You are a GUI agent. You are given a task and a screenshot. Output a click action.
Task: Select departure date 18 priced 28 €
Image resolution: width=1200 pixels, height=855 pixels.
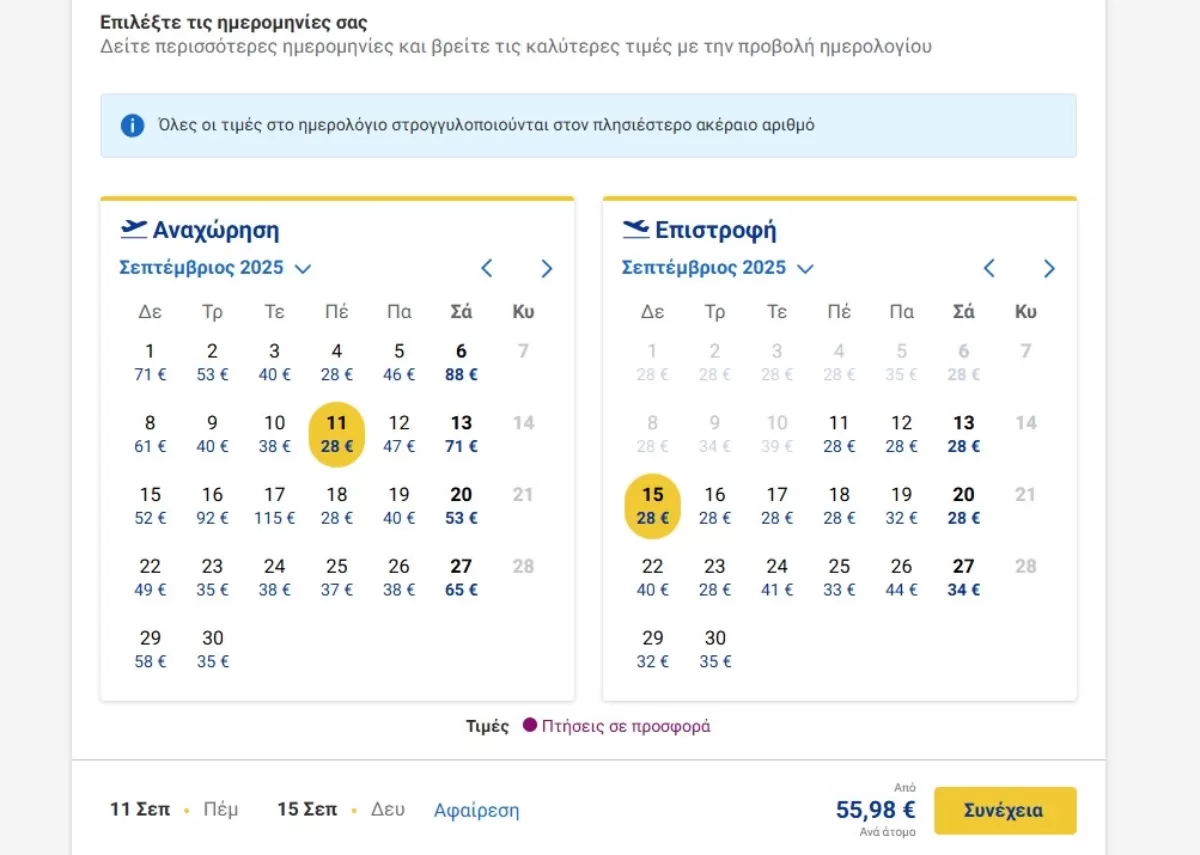click(x=337, y=505)
